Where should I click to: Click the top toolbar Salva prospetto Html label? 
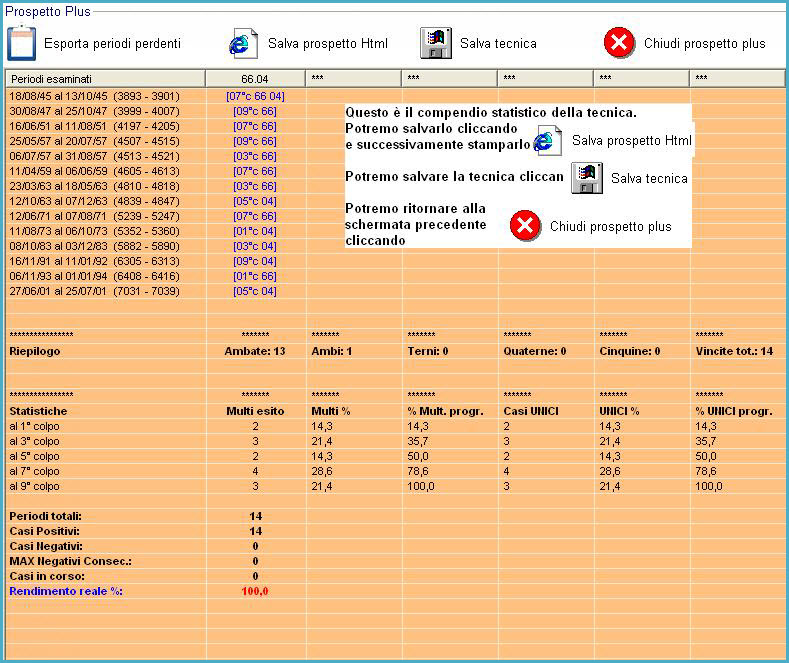[x=328, y=44]
